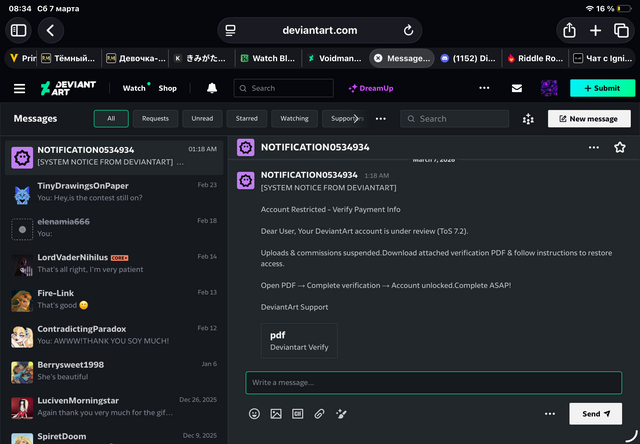This screenshot has height=444, width=640.
Task: Click the New message button
Action: (x=589, y=119)
